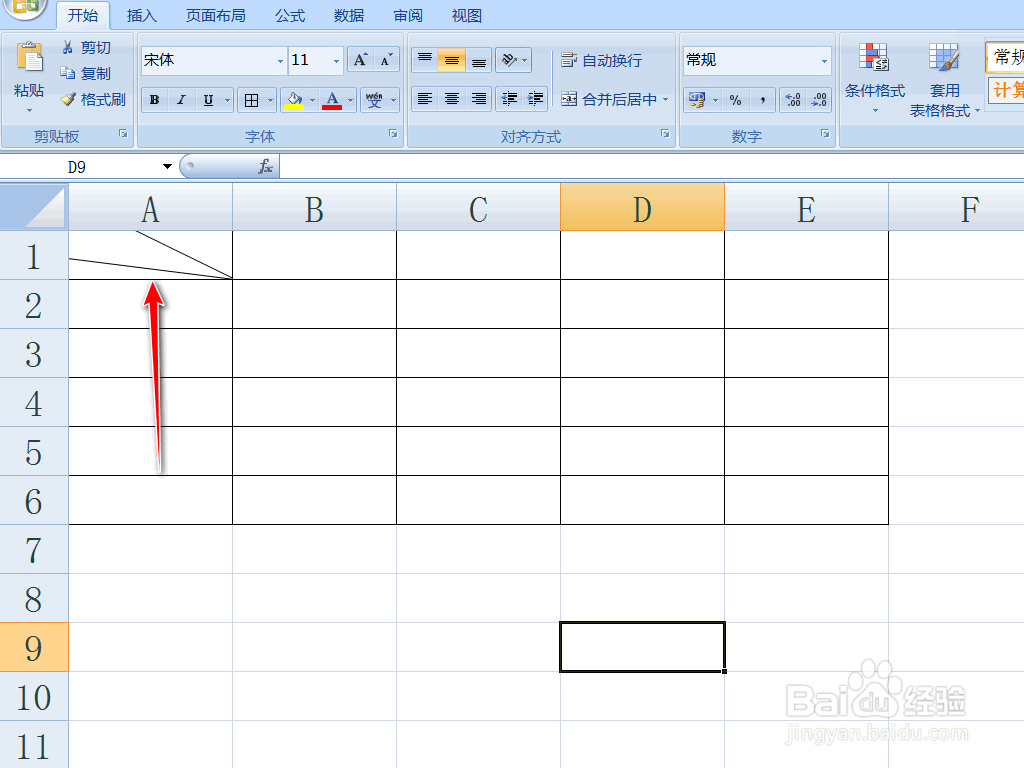
Task: Expand the font color dropdown arrow
Action: (350, 100)
